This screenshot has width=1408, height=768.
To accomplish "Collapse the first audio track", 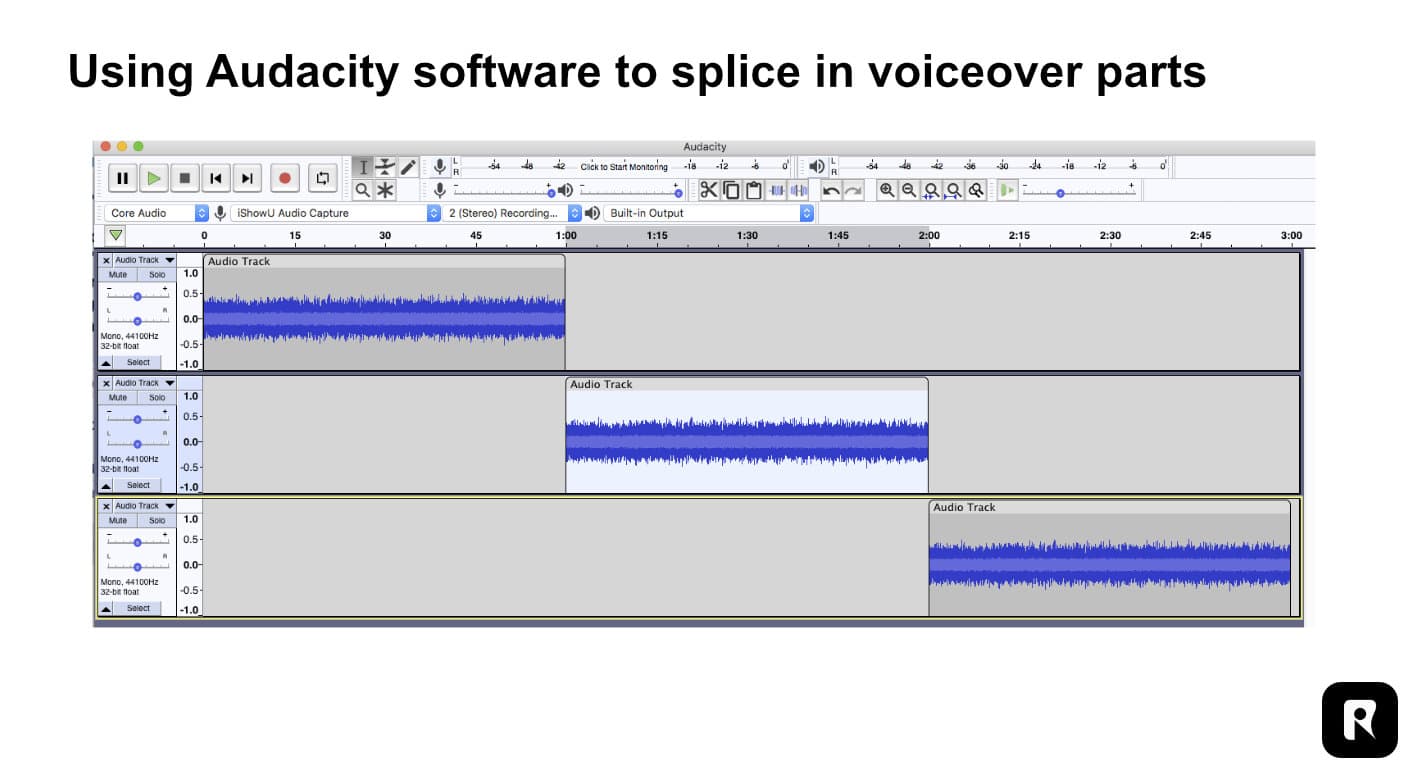I will tap(106, 362).
